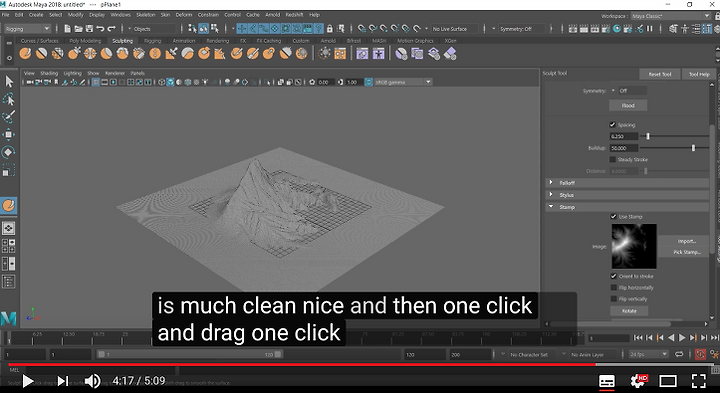Toggle the Spacing checkbox

613,124
